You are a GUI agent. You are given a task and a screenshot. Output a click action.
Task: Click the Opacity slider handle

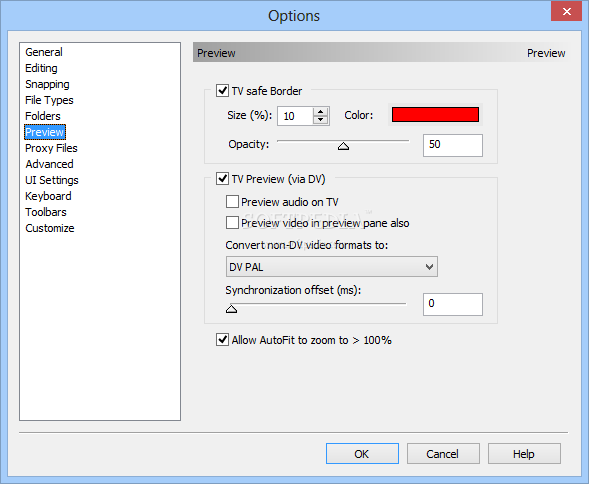tap(343, 146)
